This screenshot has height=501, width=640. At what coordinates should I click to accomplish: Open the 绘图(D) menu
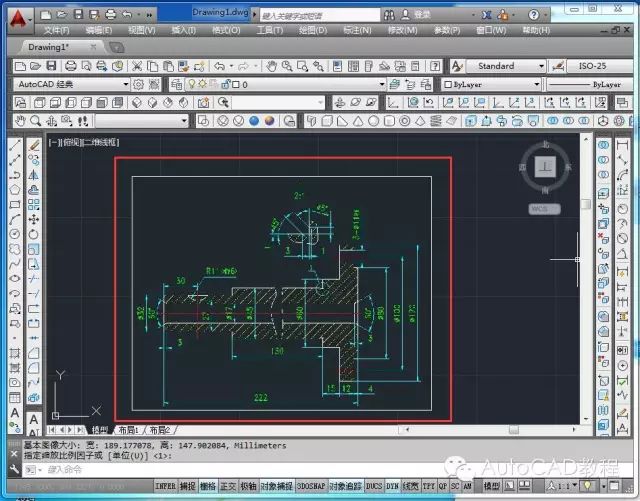[x=313, y=30]
